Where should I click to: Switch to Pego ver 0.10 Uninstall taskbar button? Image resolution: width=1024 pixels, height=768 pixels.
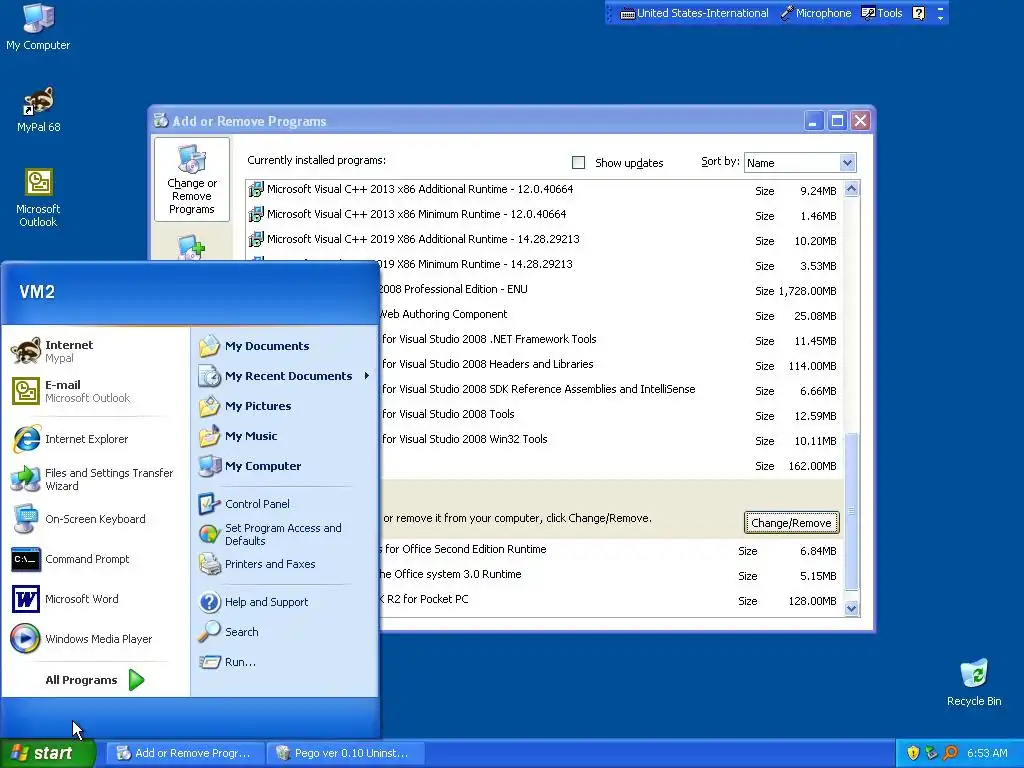pos(345,753)
